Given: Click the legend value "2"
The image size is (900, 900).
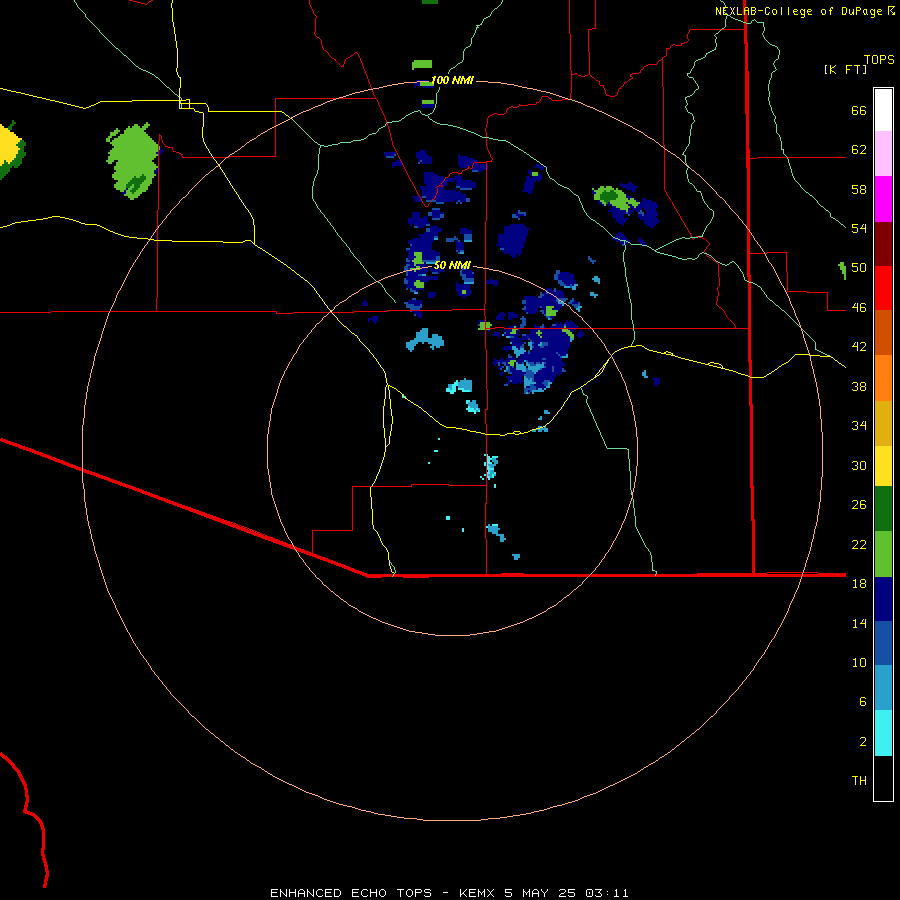Looking at the screenshot, I should click(x=862, y=741).
